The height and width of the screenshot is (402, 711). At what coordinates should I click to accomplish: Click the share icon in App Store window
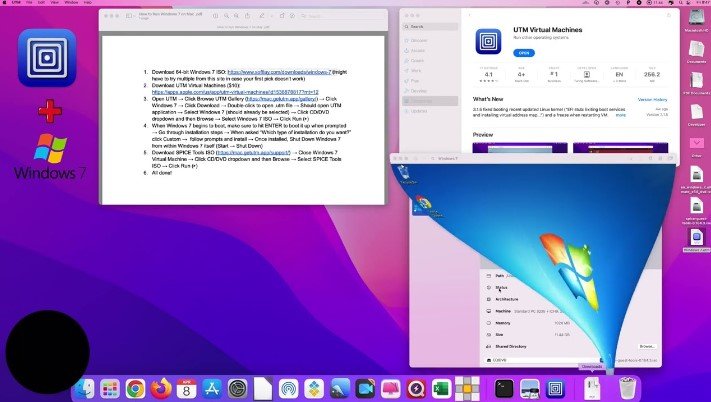pyautogui.click(x=669, y=15)
